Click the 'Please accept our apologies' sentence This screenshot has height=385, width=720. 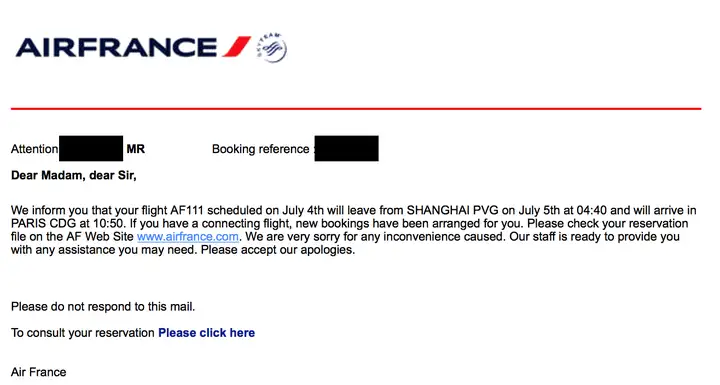point(278,250)
